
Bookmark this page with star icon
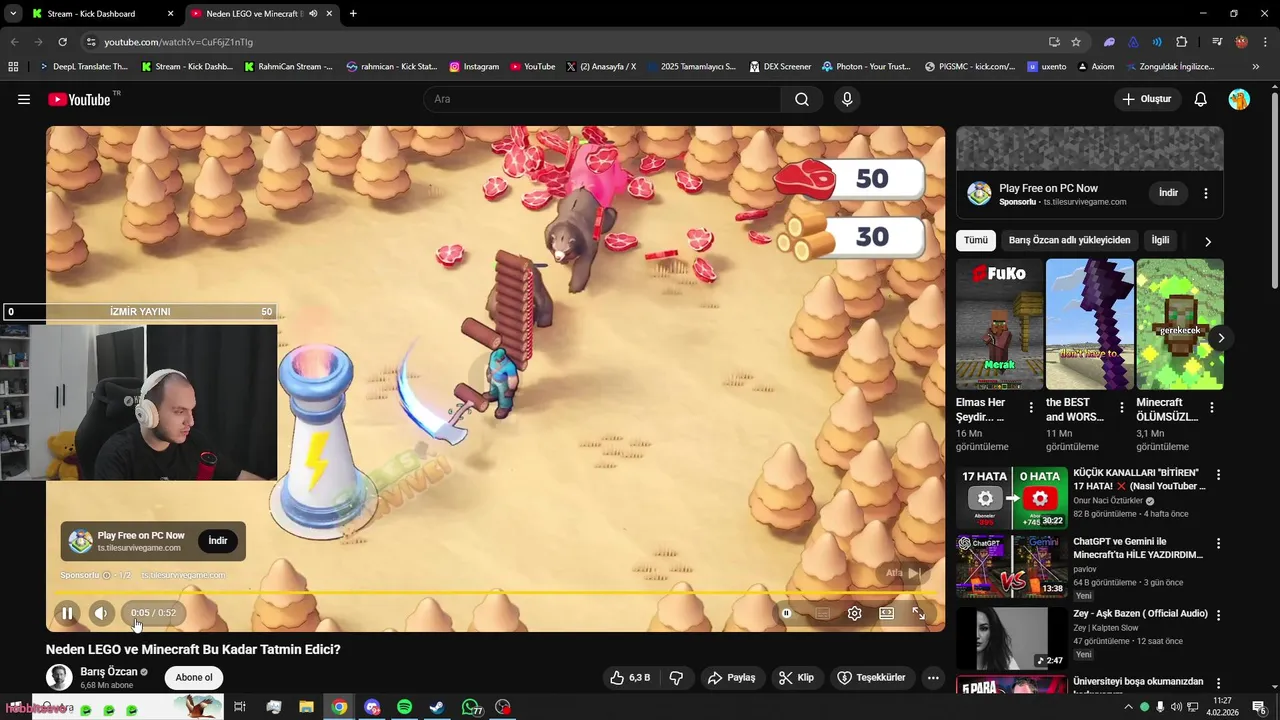(x=1076, y=42)
